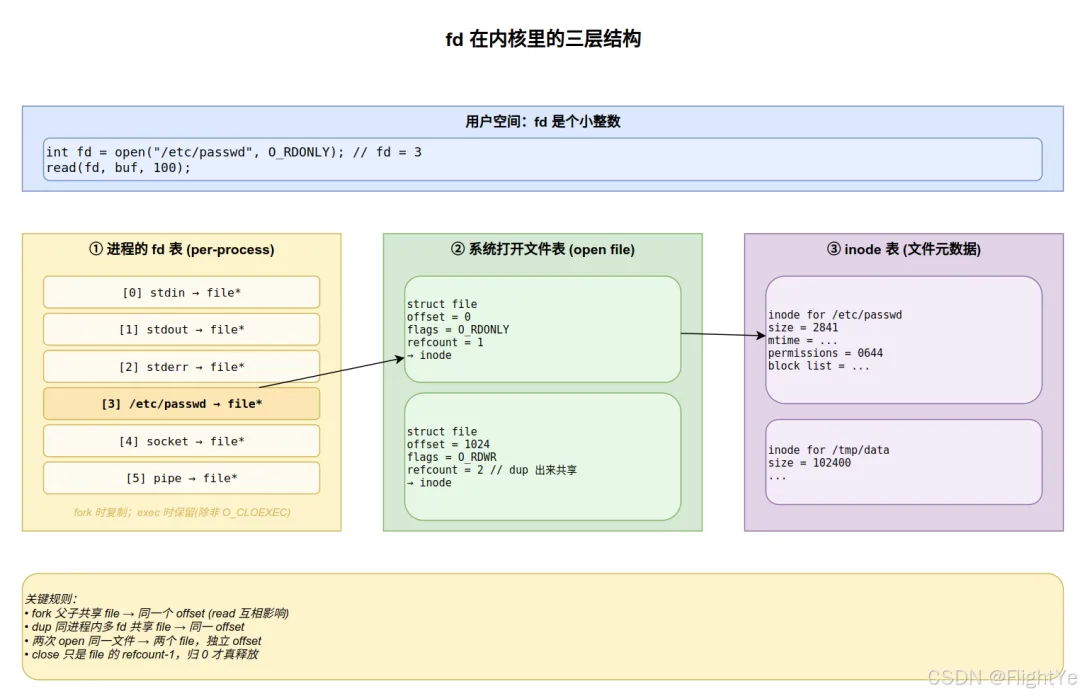
Task: Click the "refcount = 1" line
Action: click(445, 342)
